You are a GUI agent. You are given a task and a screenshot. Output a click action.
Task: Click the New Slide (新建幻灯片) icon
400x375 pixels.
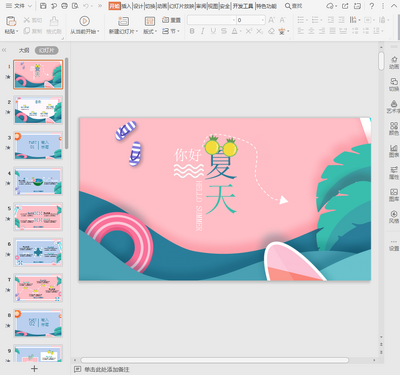click(x=123, y=21)
